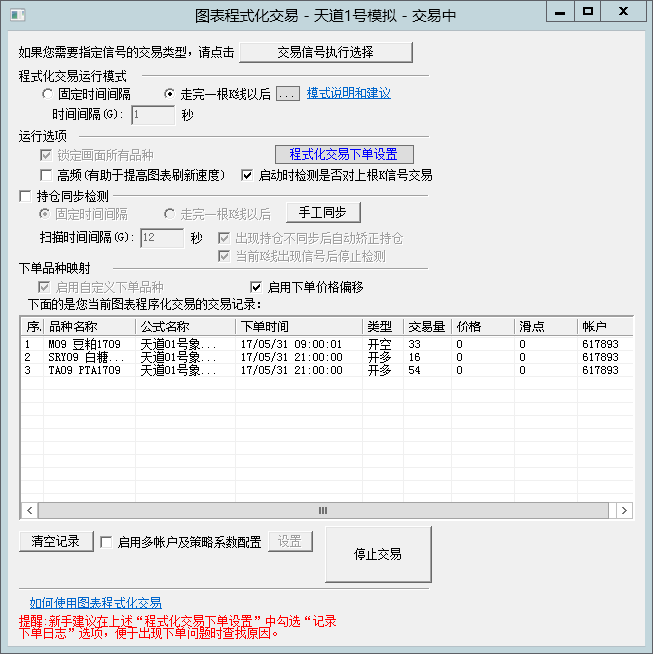Click the 时间间隔(G) seconds input field

(153, 115)
